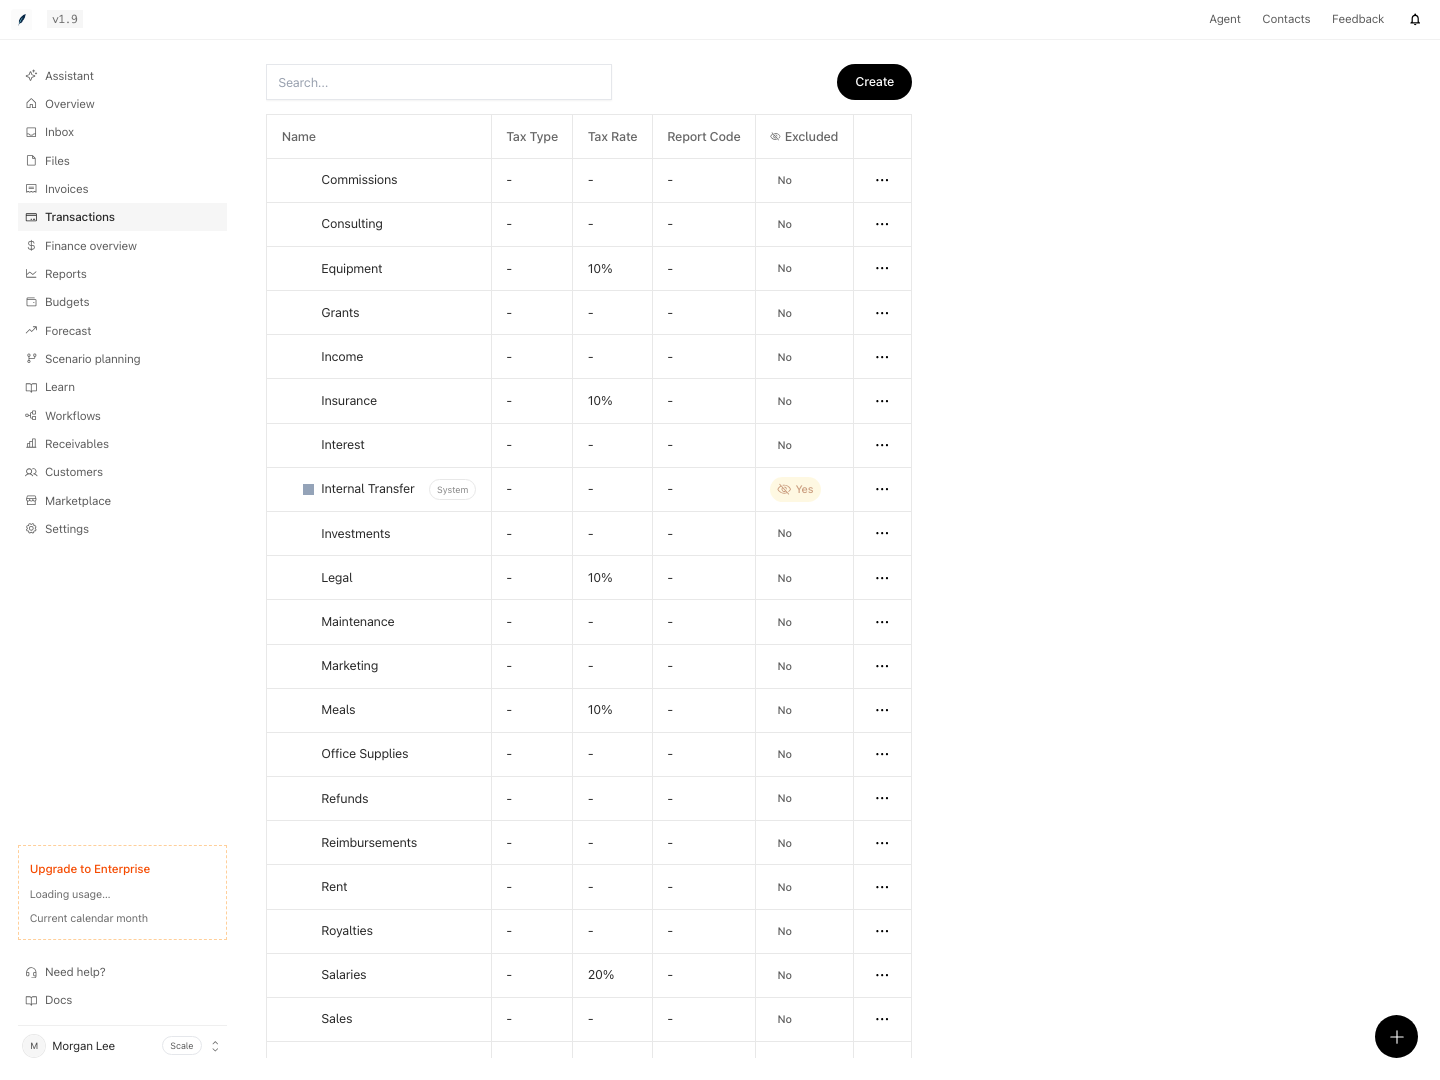Click the Search categories input field
This screenshot has height=1080, width=1440.
pos(439,82)
